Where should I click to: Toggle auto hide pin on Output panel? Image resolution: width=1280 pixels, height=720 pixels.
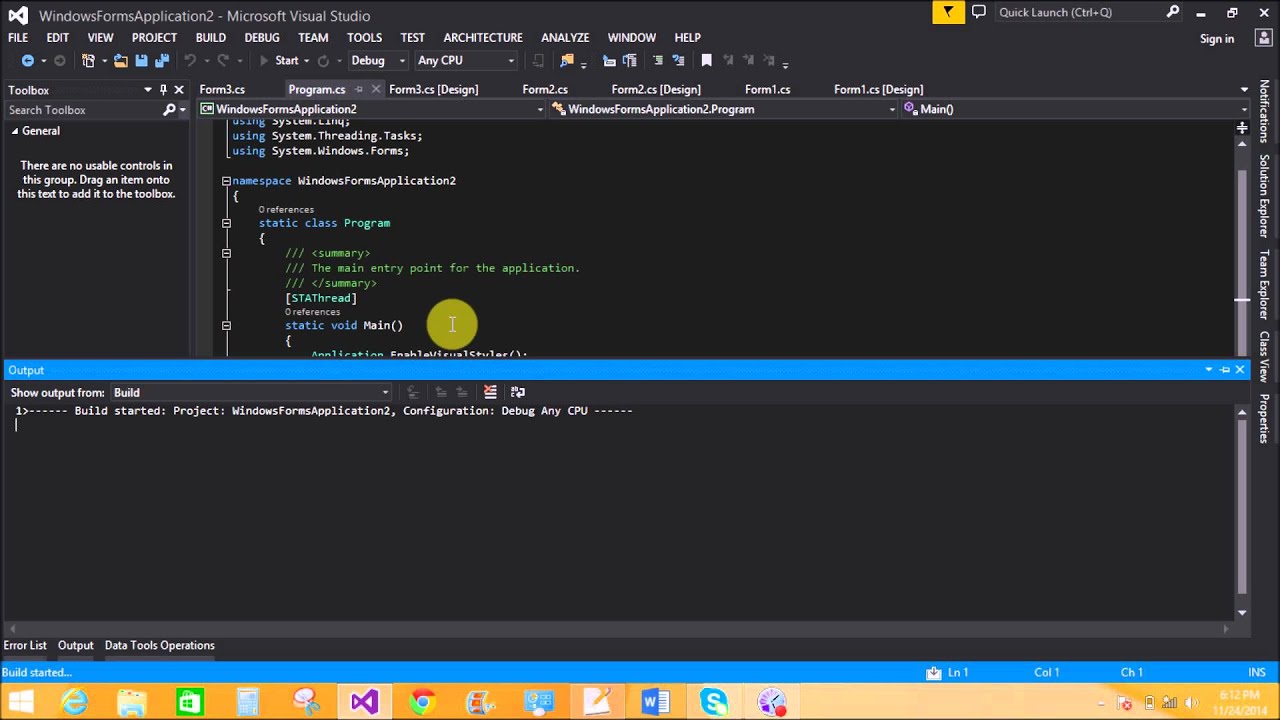[x=1225, y=370]
